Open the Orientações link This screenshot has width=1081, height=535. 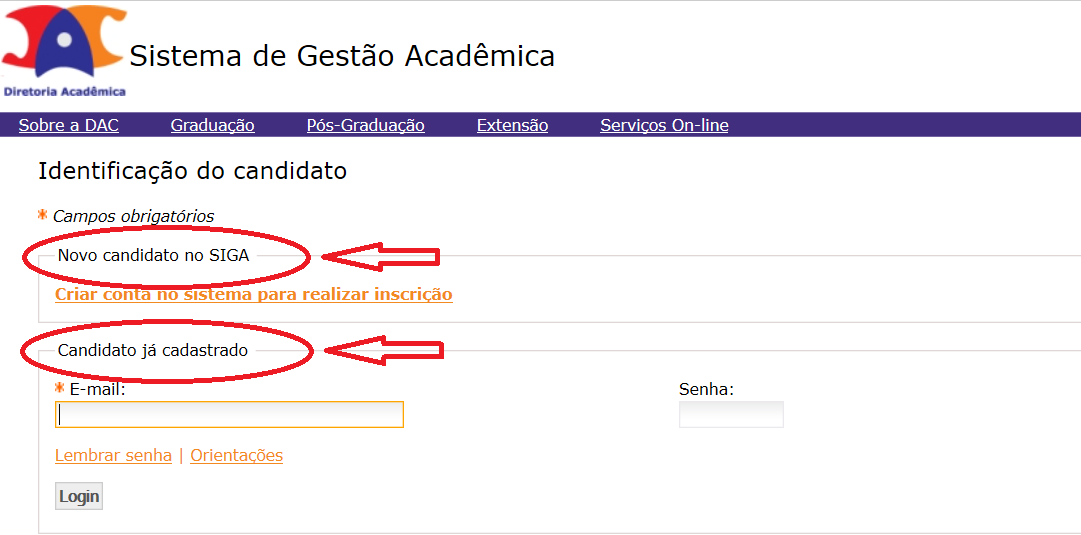pyautogui.click(x=236, y=456)
